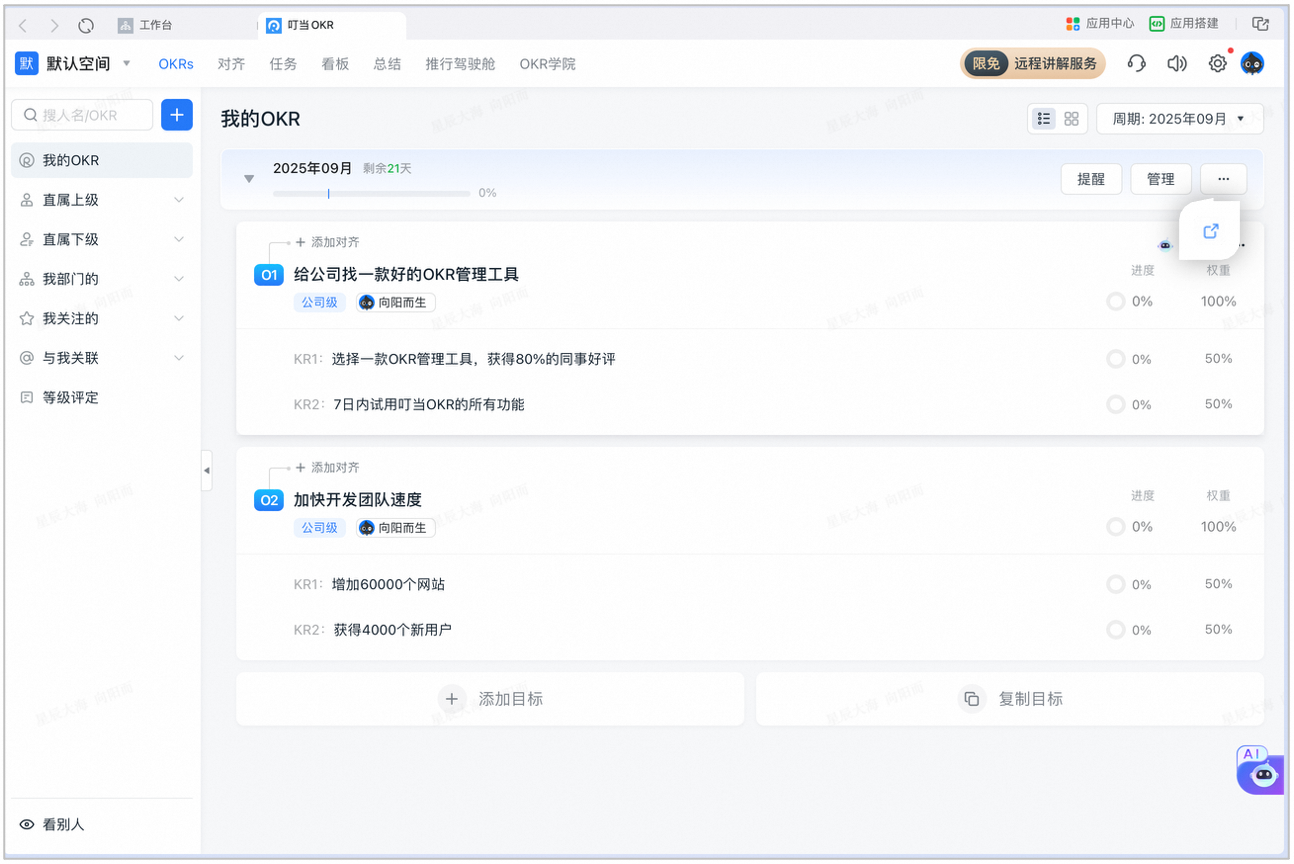The image size is (1294, 864).
Task: Open the 推行驾驶舱 menu tab
Action: coord(460,64)
